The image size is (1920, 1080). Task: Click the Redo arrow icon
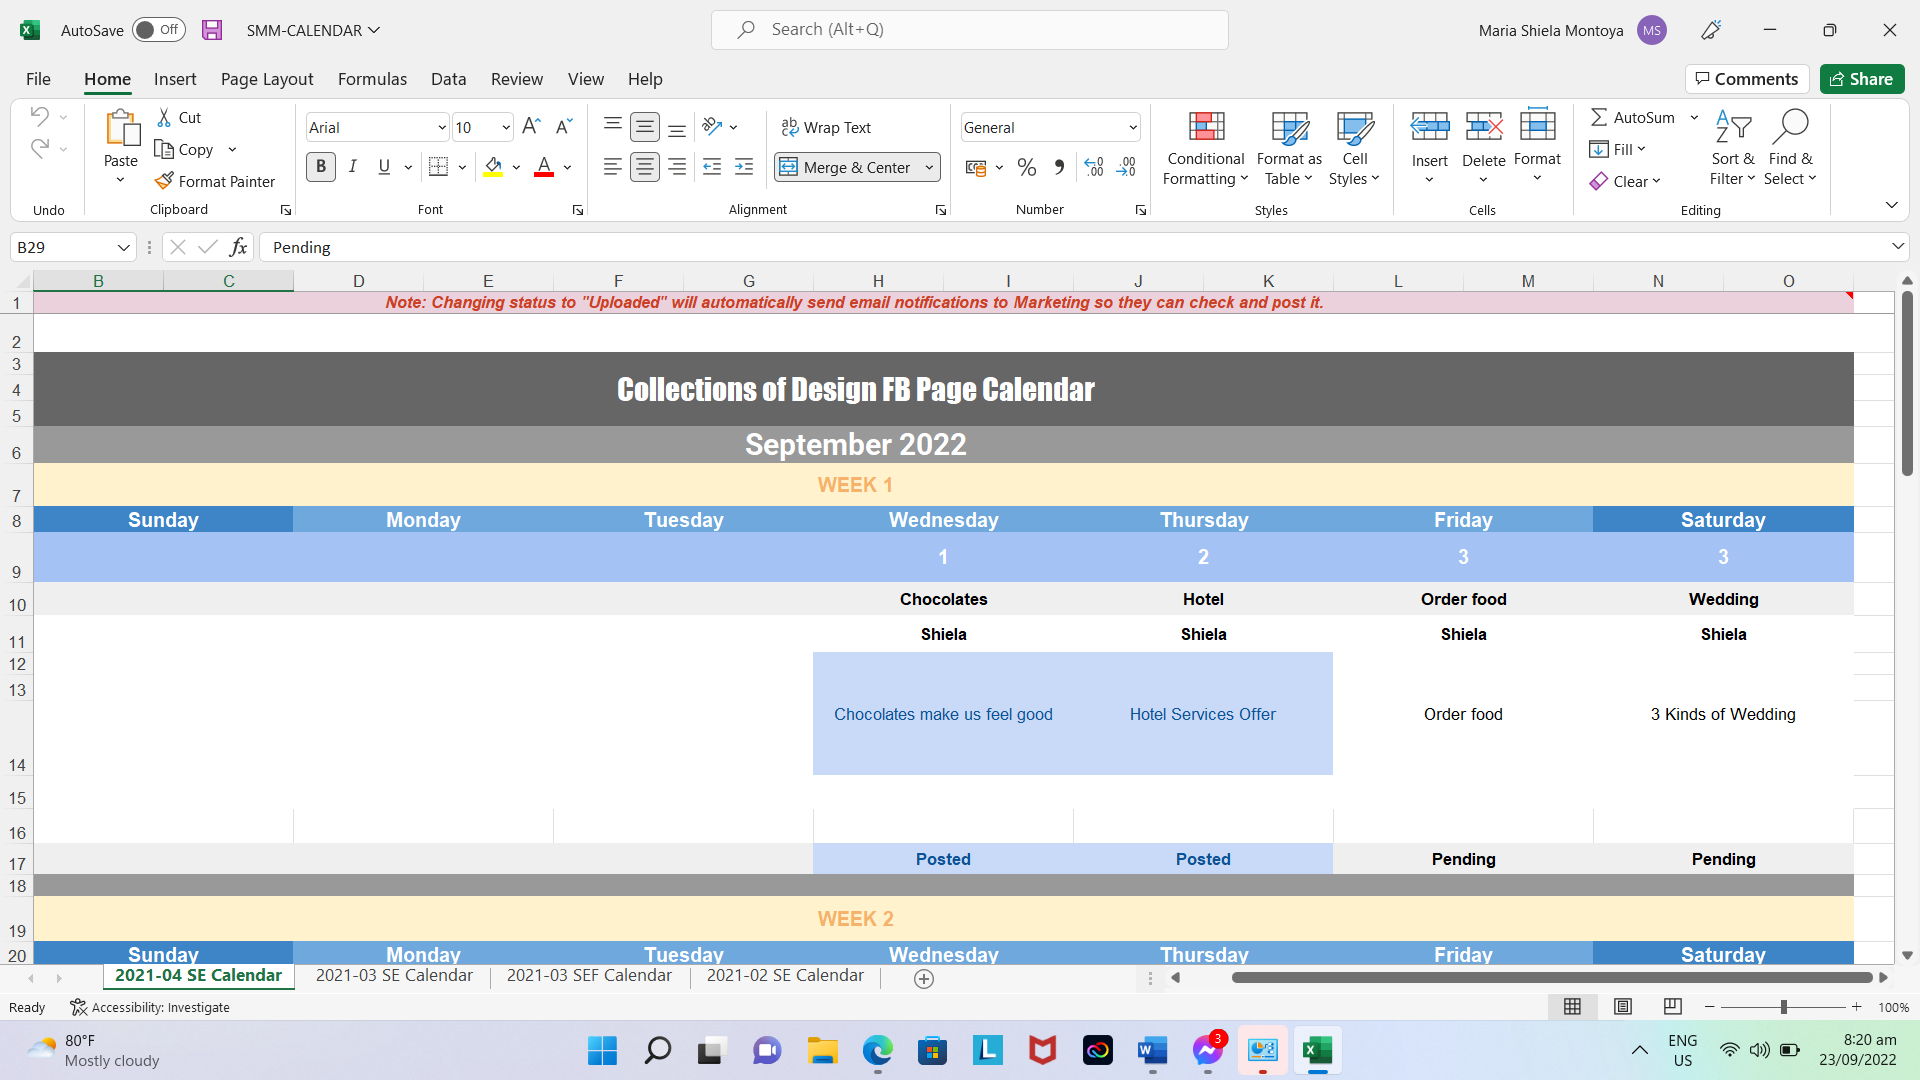click(40, 149)
